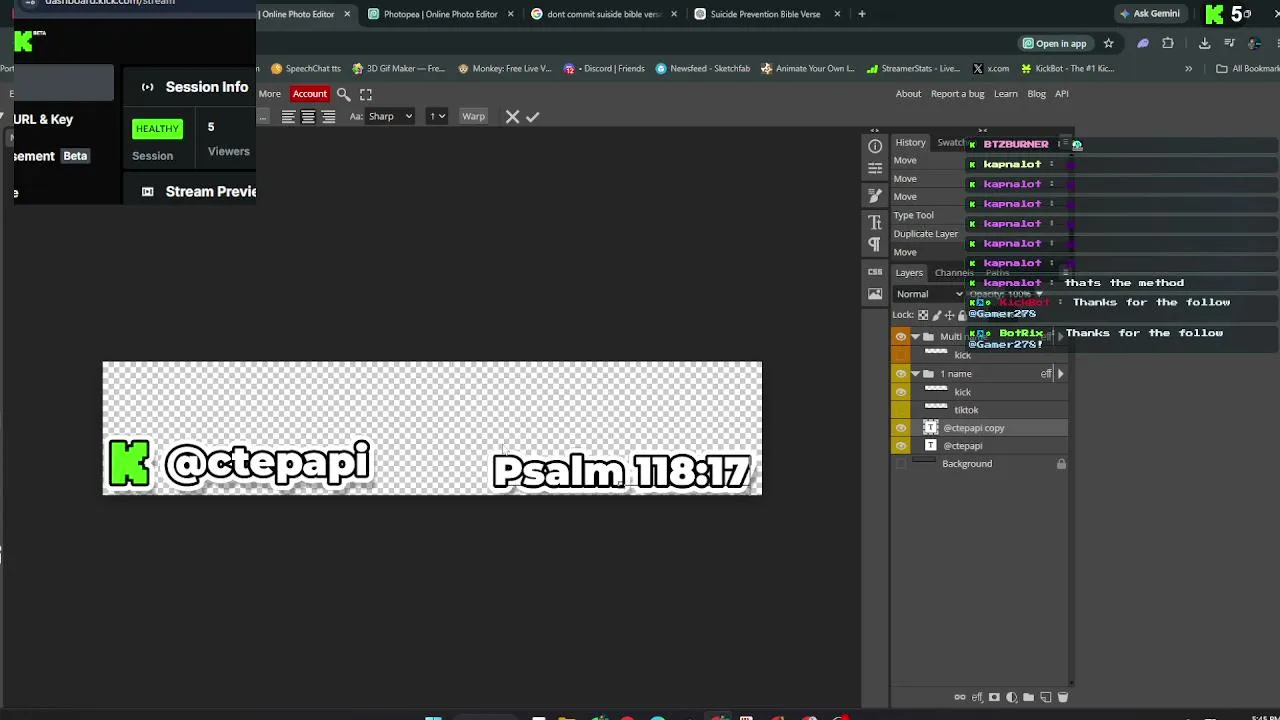Click the Psalm 118:17 text on canvas
This screenshot has height=720, width=1280.
coord(622,472)
